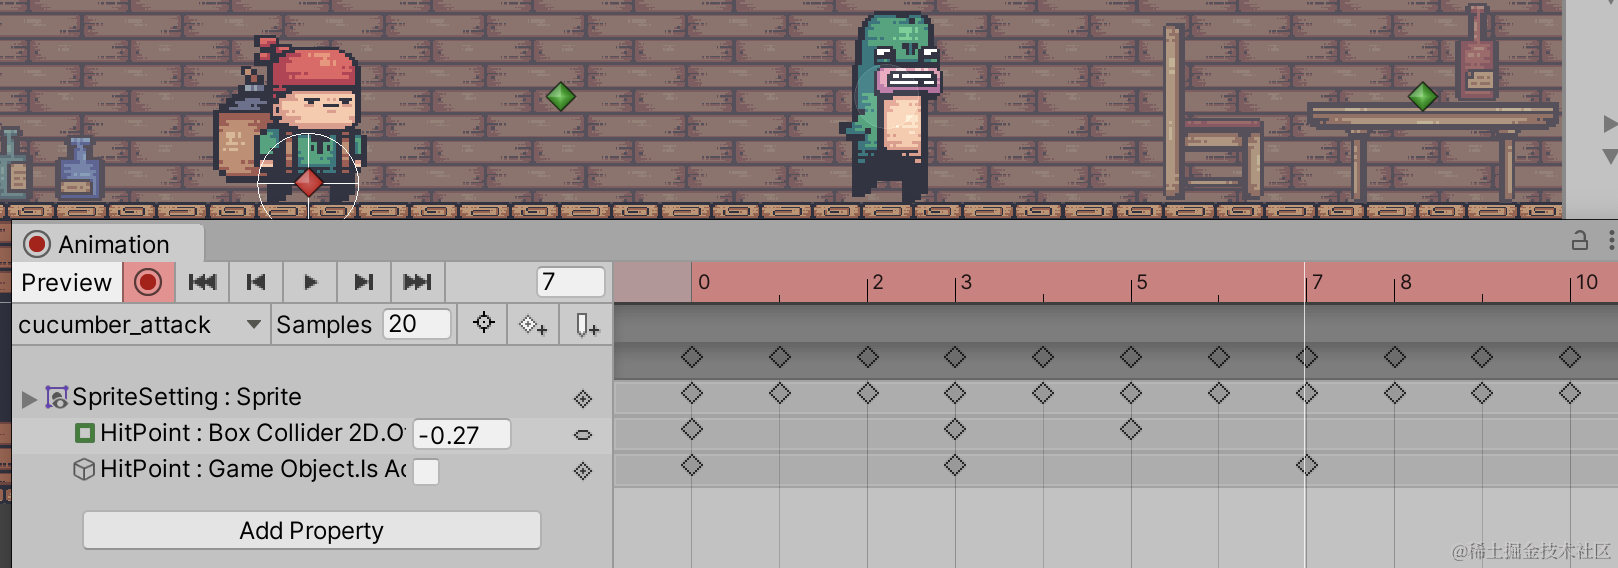Toggle HitPoint Game Object Is Active checkbox

(x=426, y=471)
